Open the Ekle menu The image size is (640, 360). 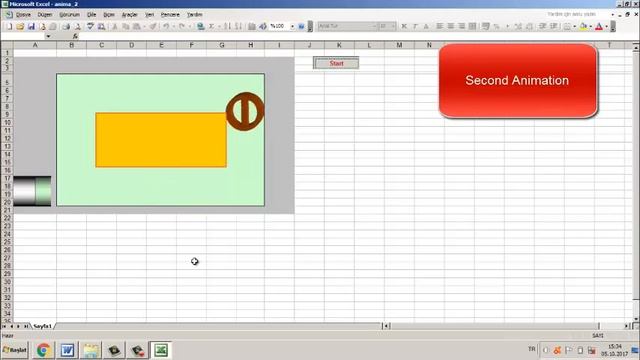click(91, 15)
